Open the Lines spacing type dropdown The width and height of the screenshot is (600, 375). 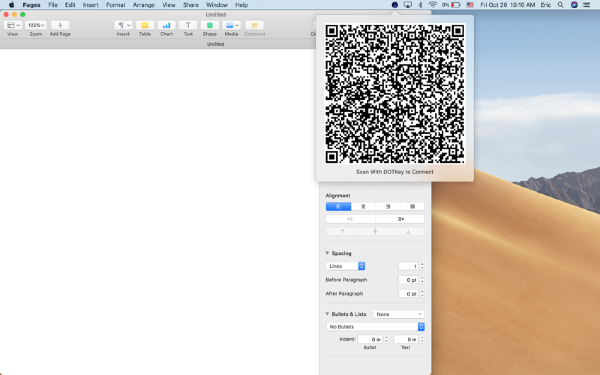coord(346,266)
